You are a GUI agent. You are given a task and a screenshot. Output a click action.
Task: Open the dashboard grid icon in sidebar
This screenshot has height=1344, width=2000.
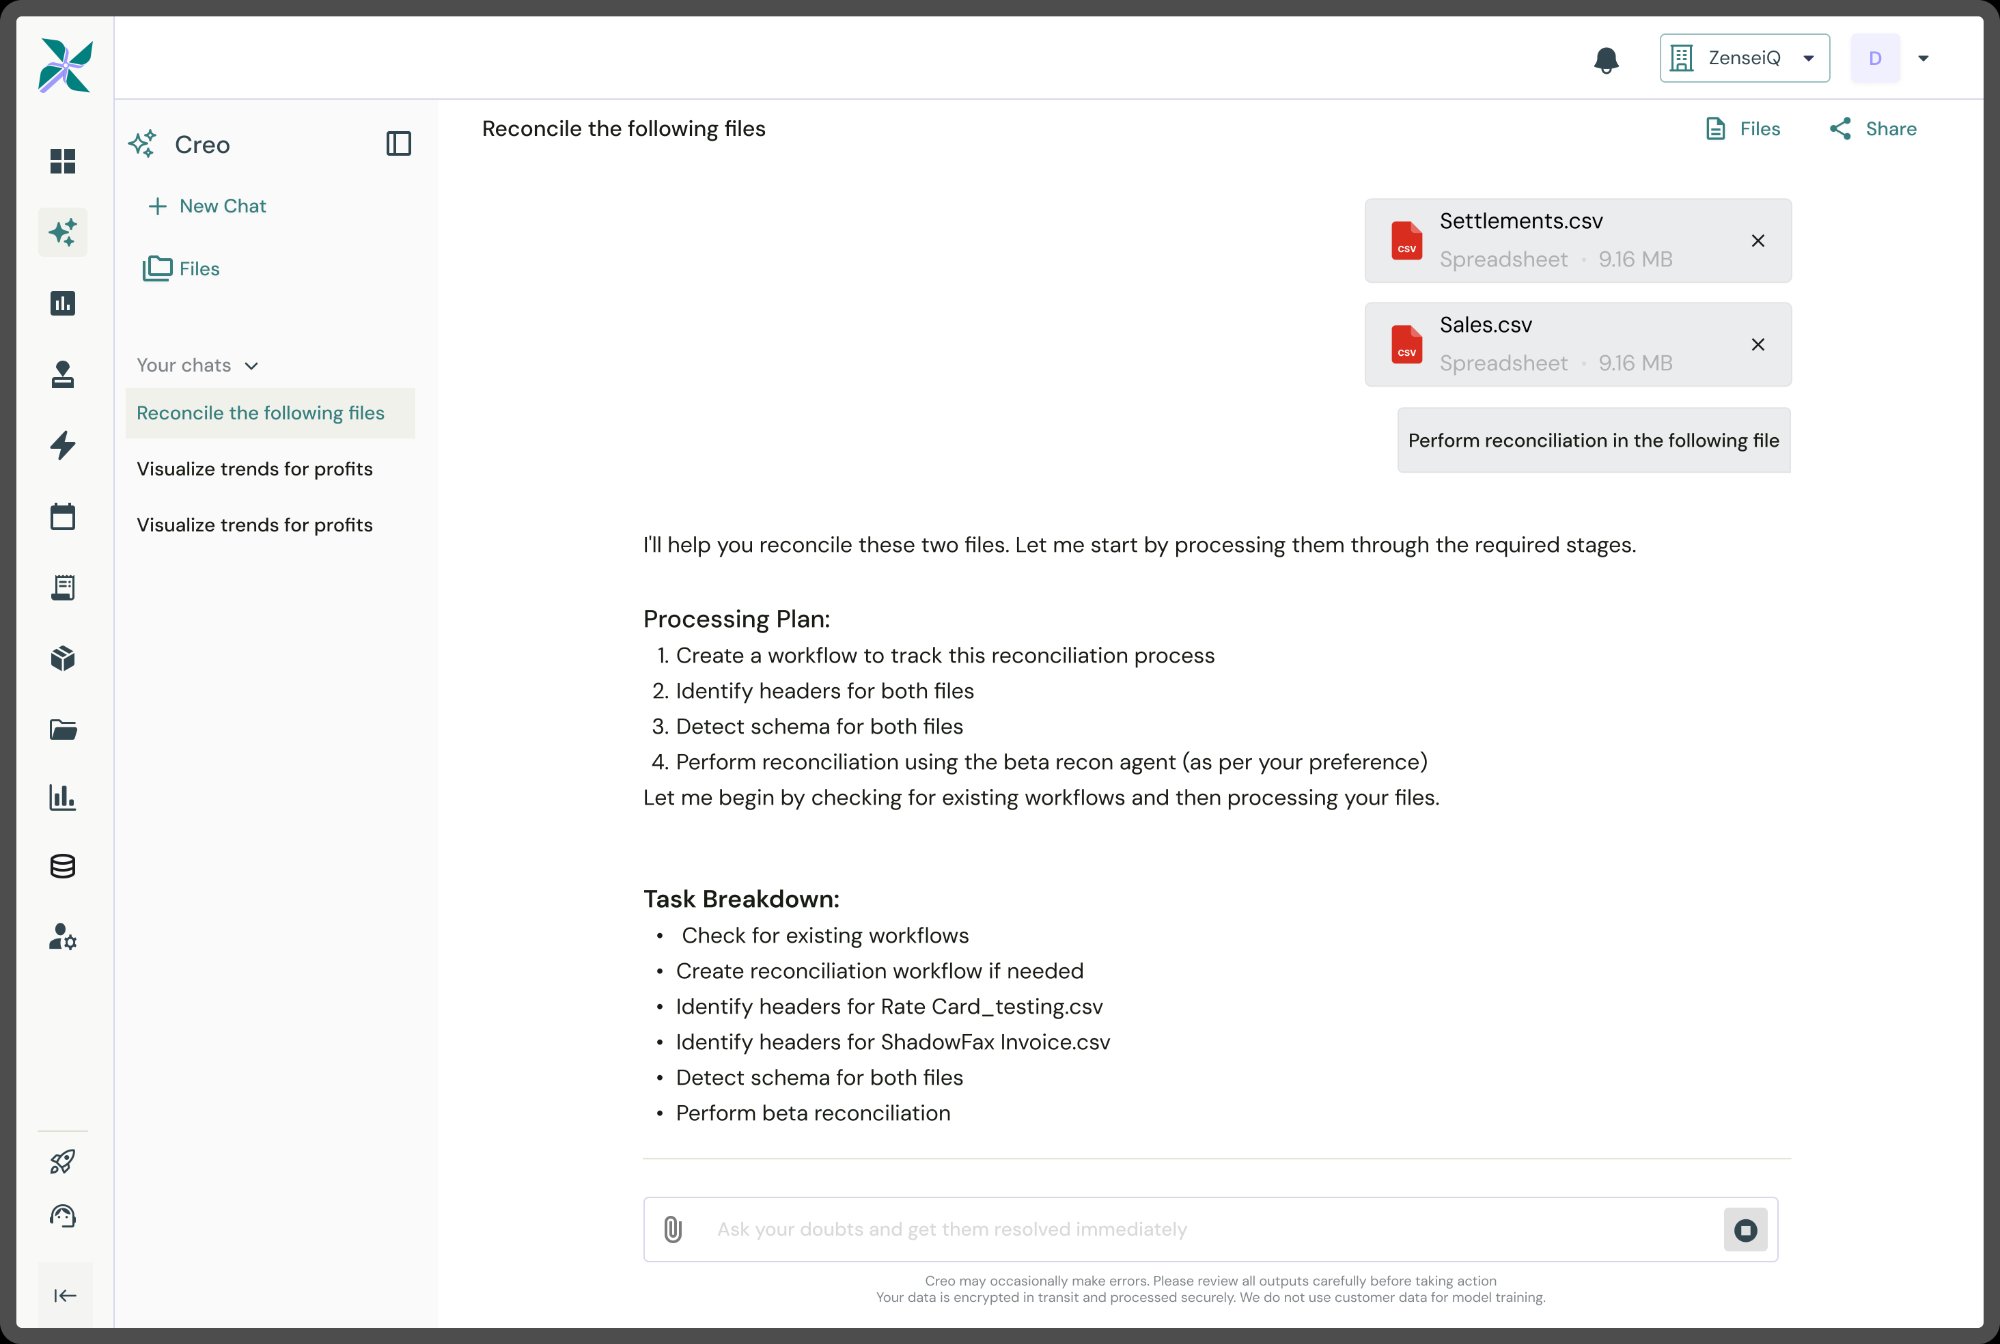click(63, 161)
